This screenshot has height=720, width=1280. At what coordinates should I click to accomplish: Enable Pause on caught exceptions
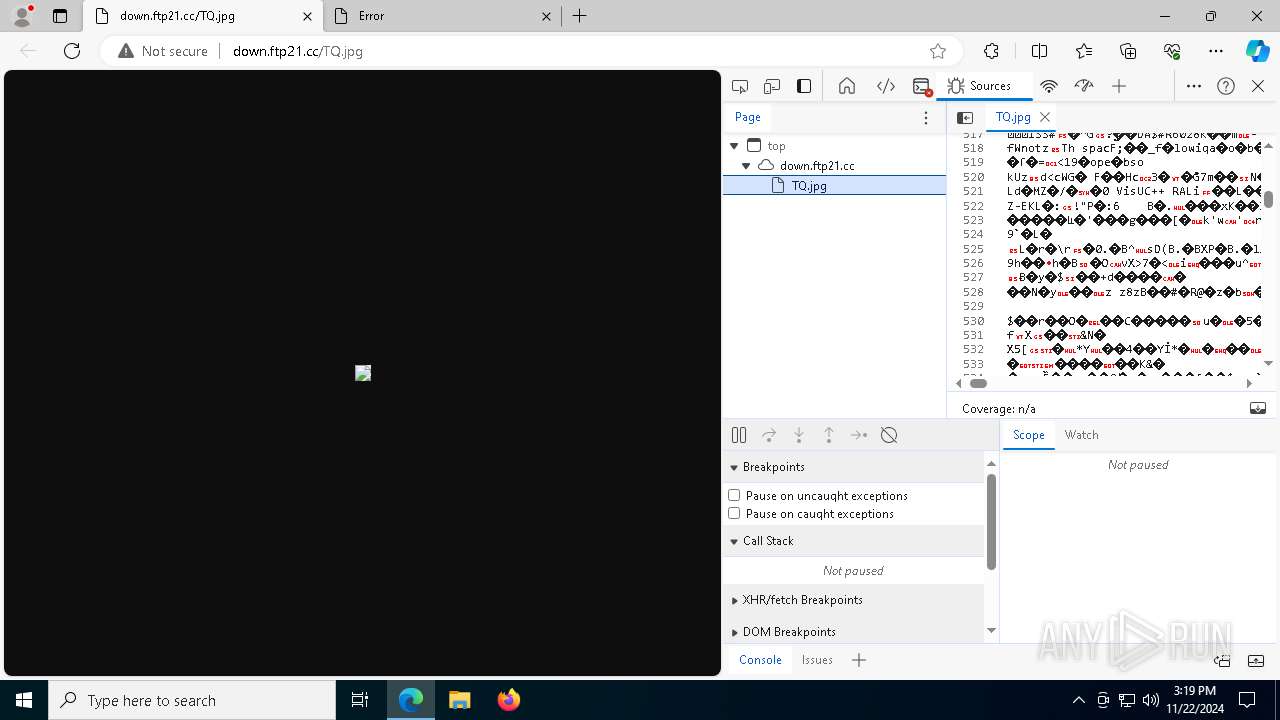pos(734,513)
